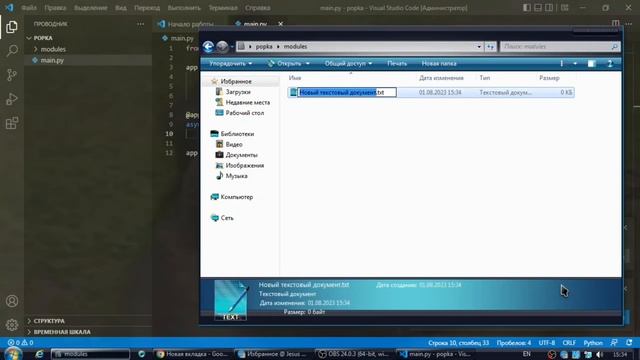Open the Выделение menu
The height and width of the screenshot is (360, 640).
point(91,8)
